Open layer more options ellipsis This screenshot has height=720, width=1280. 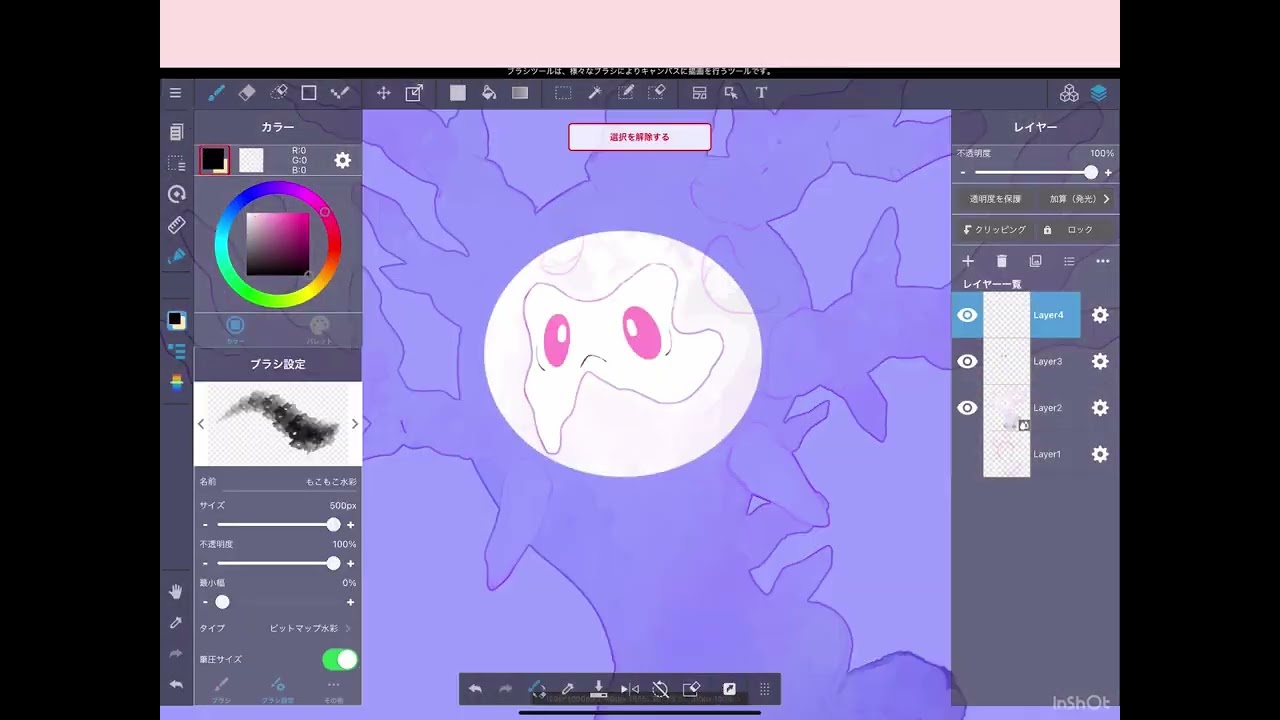[x=1102, y=261]
